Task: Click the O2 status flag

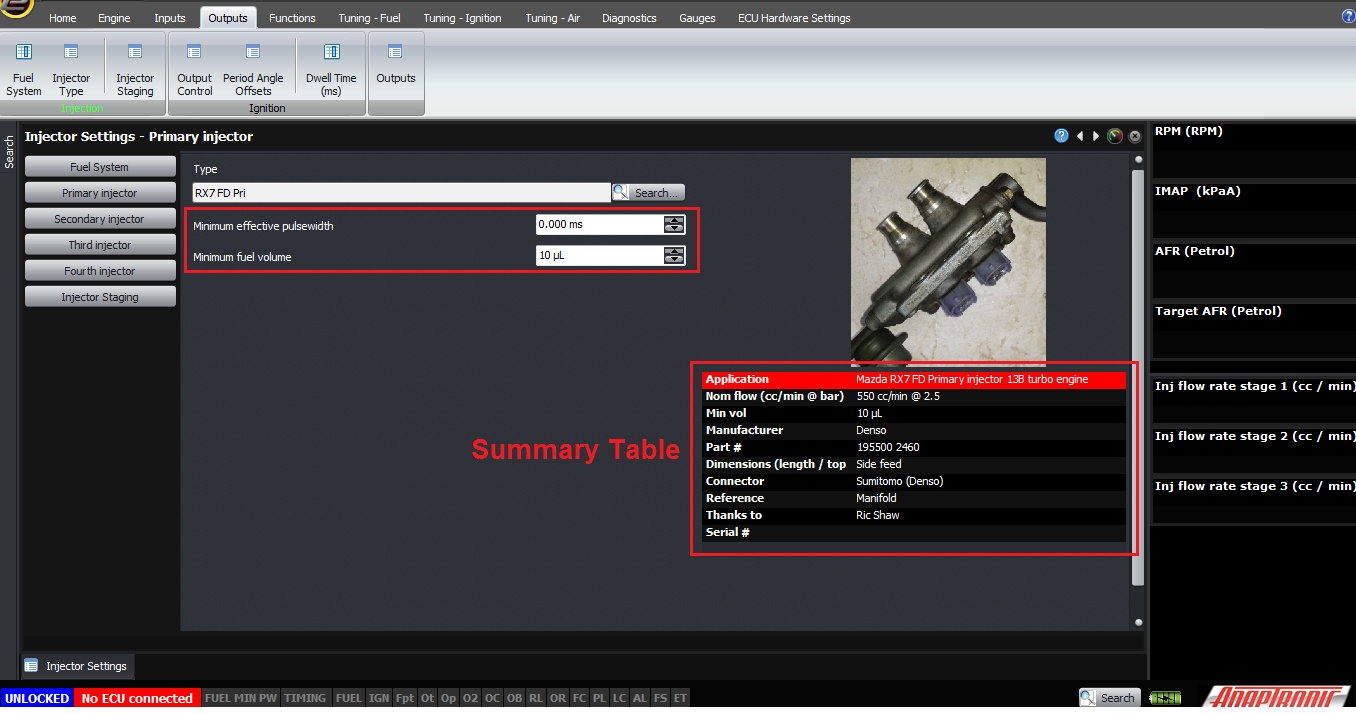Action: pyautogui.click(x=470, y=698)
